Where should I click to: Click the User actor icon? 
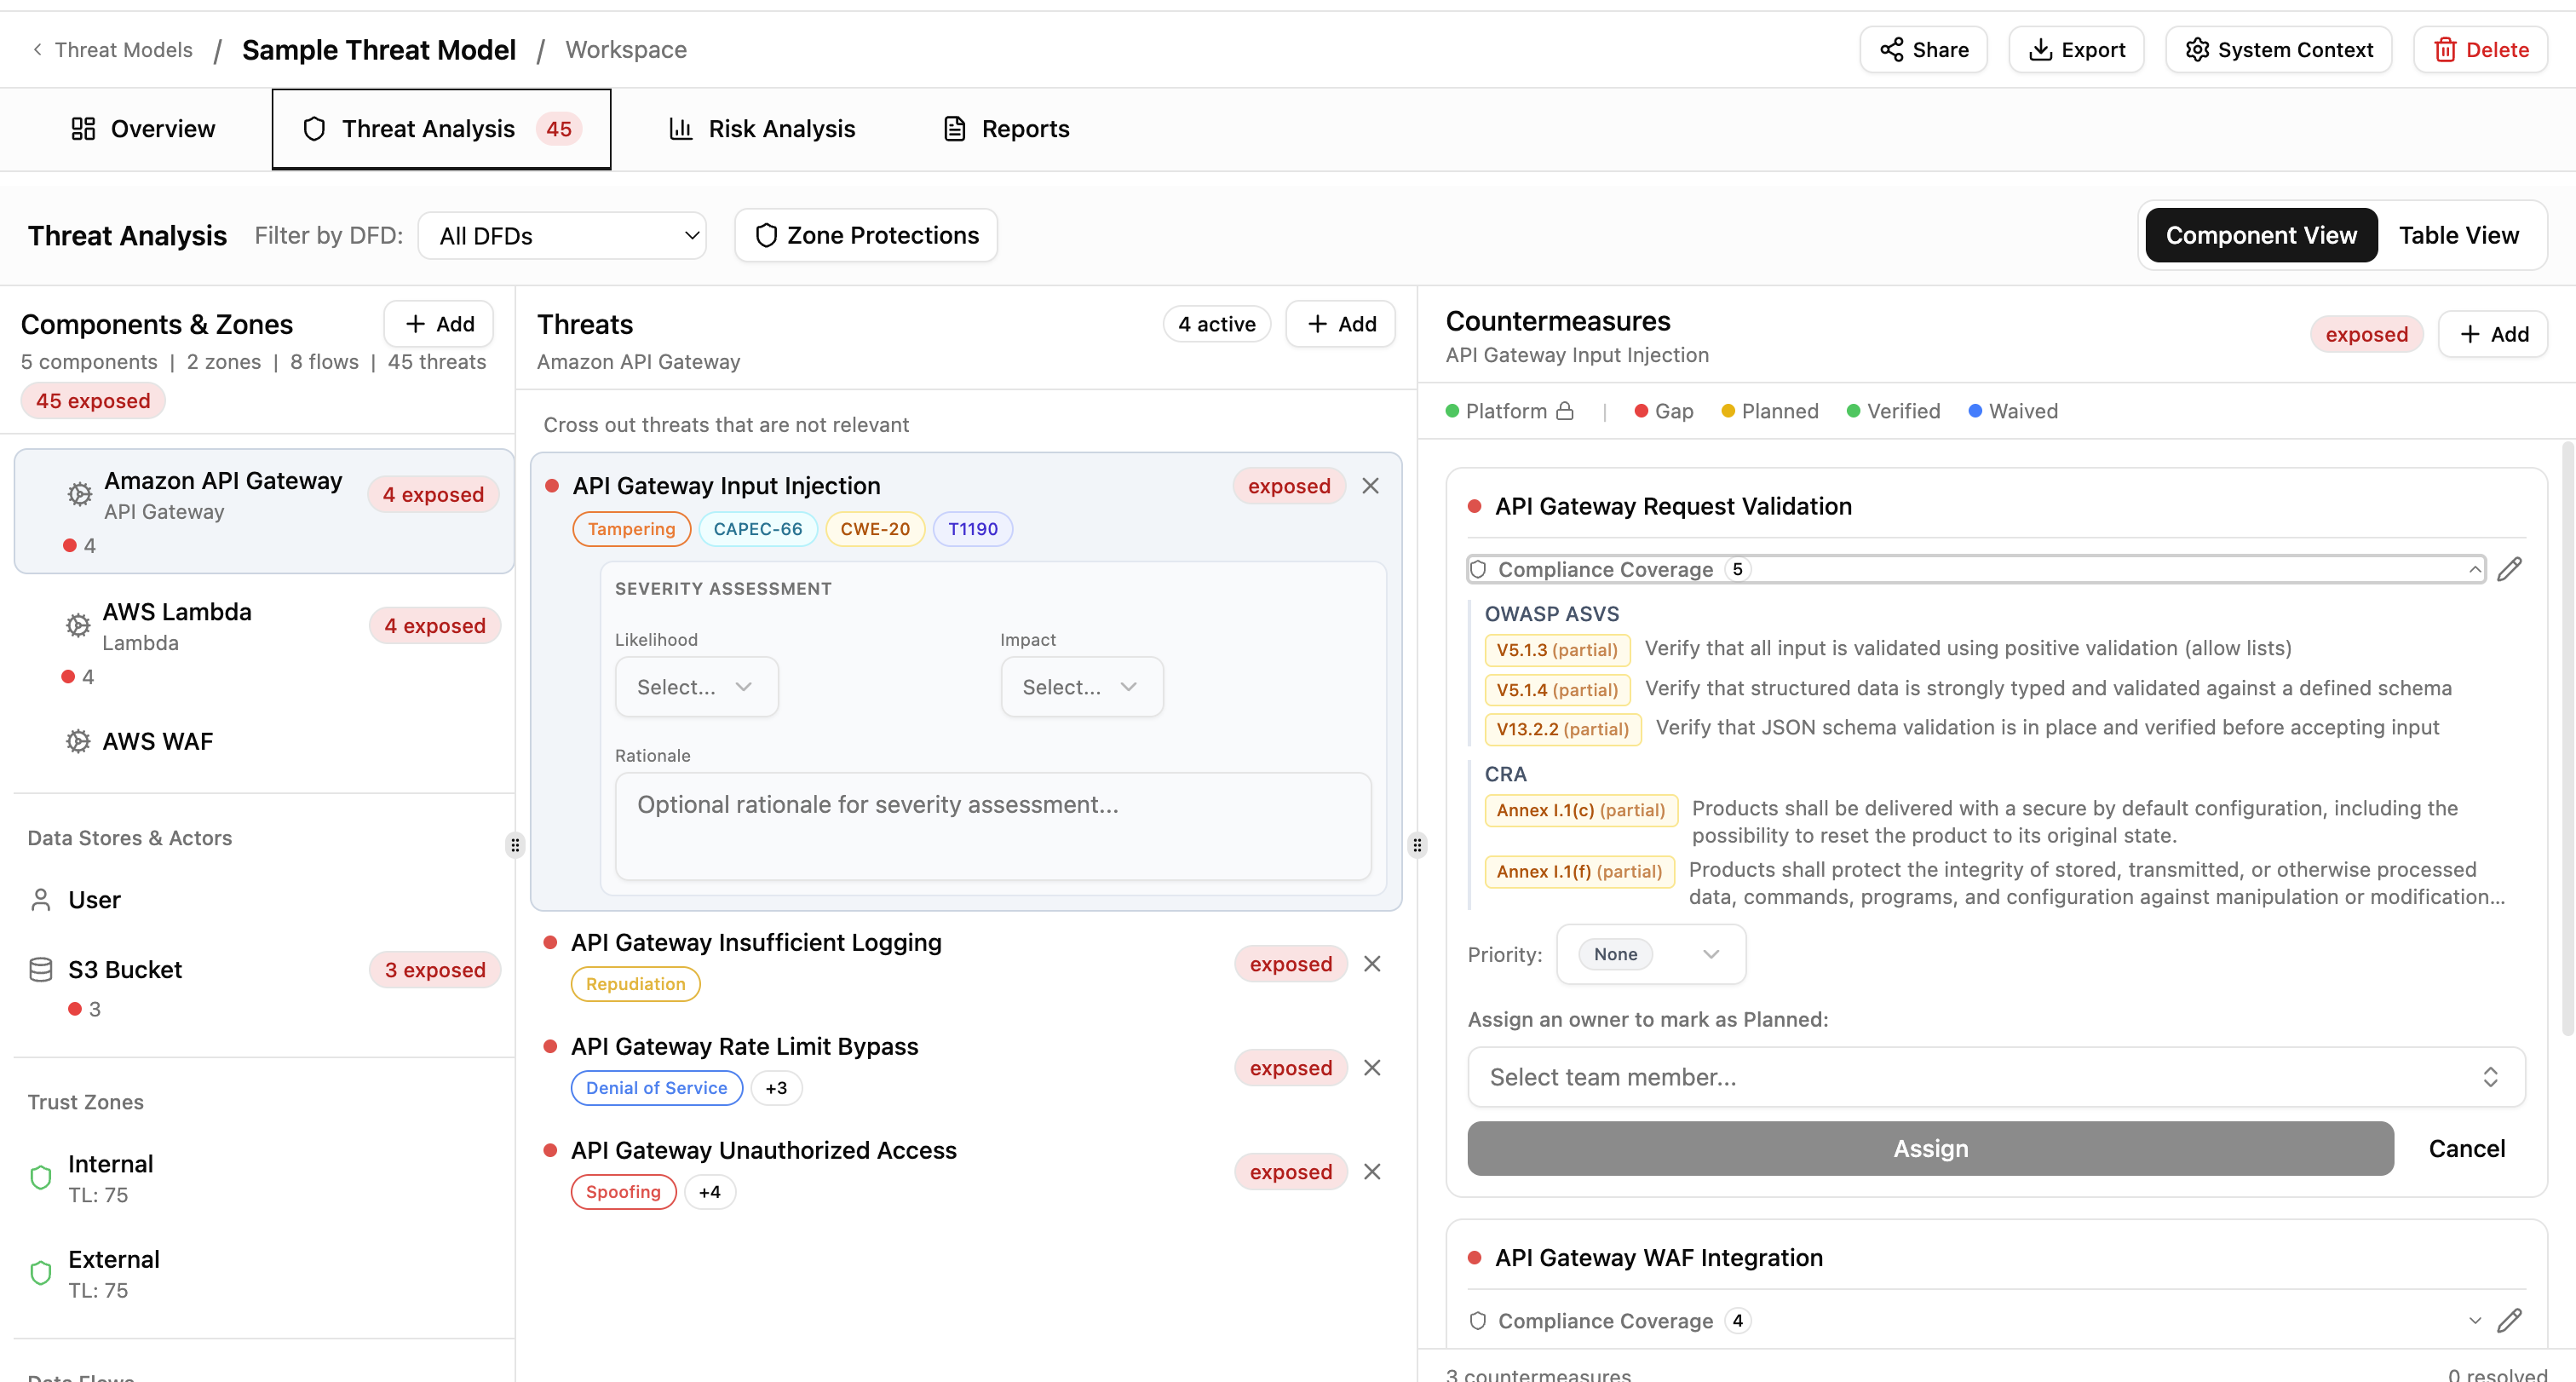41,898
